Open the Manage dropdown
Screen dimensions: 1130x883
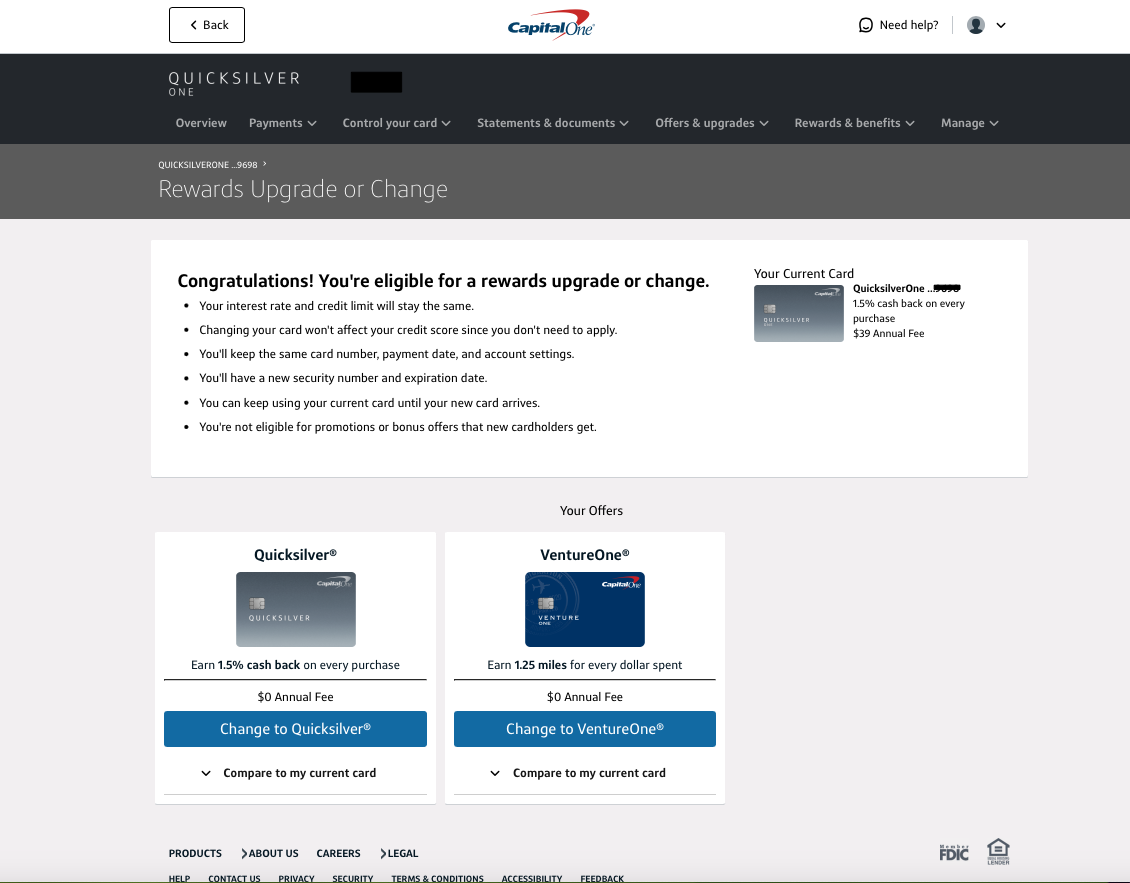coord(969,123)
